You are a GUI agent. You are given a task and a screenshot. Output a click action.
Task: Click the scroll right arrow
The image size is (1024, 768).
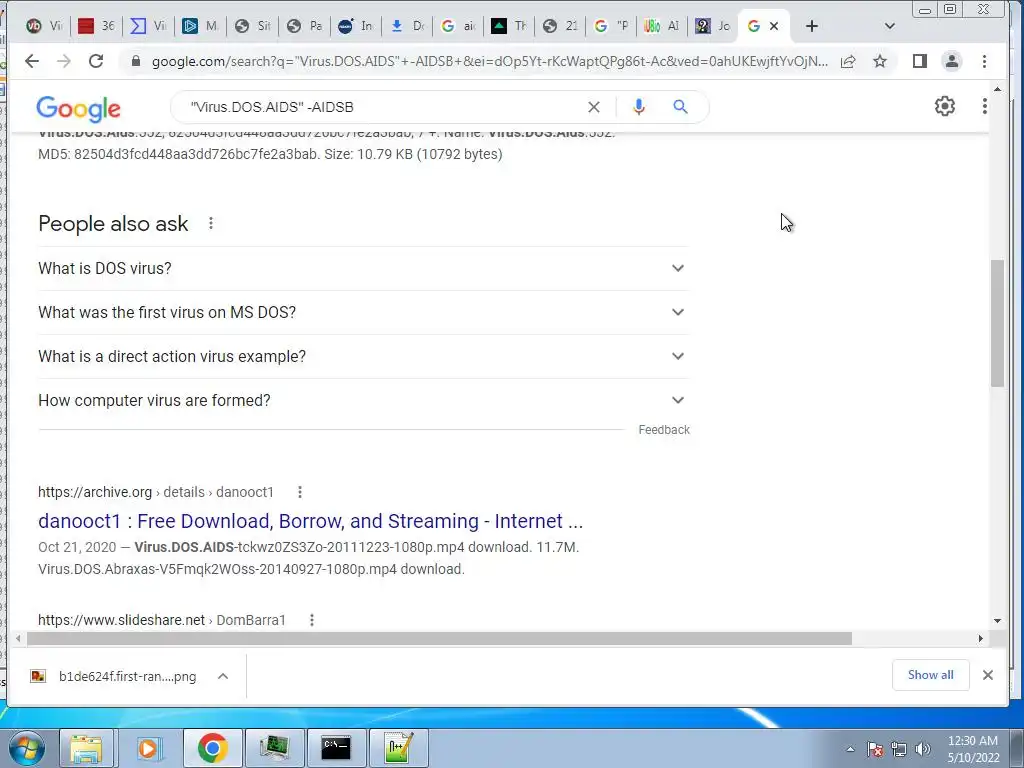point(980,638)
